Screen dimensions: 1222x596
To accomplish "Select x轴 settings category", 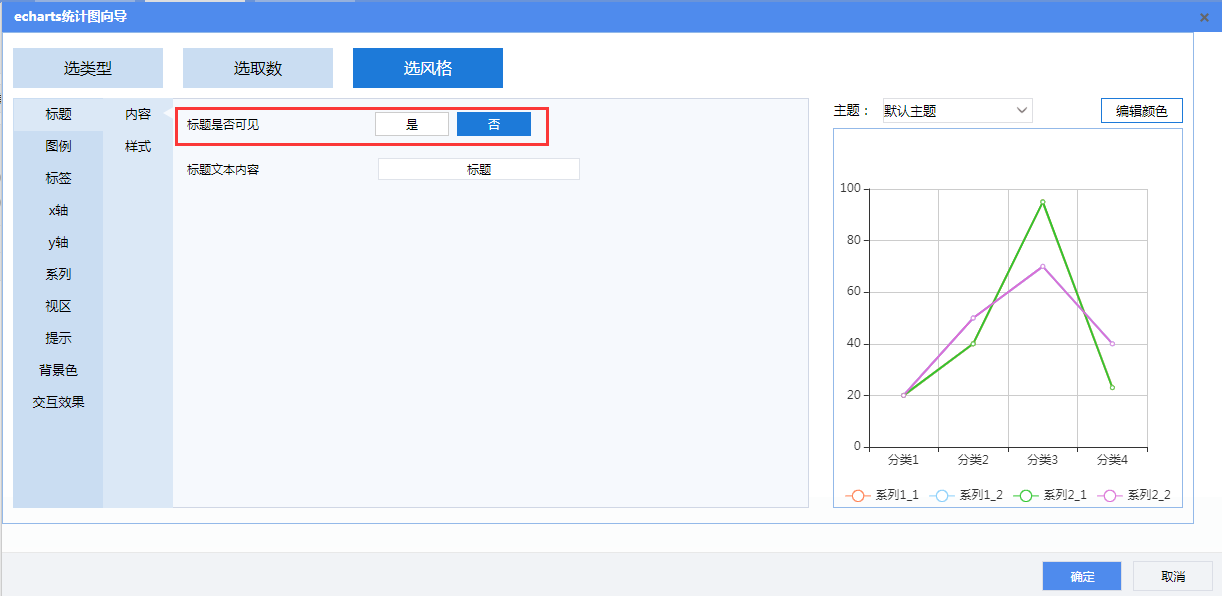I will pos(58,210).
